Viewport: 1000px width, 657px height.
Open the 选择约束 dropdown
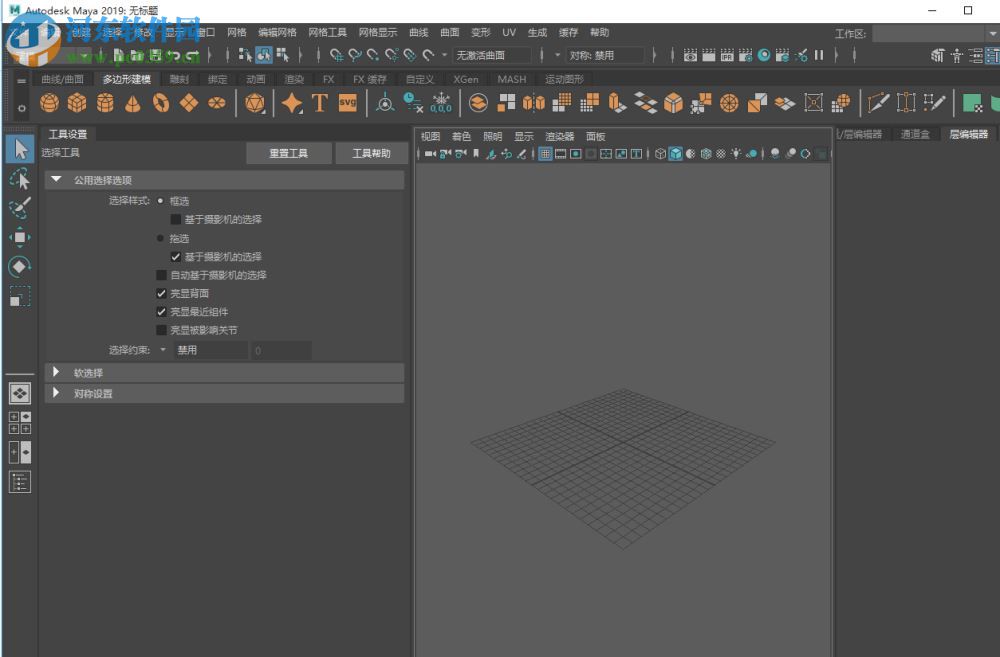[204, 351]
